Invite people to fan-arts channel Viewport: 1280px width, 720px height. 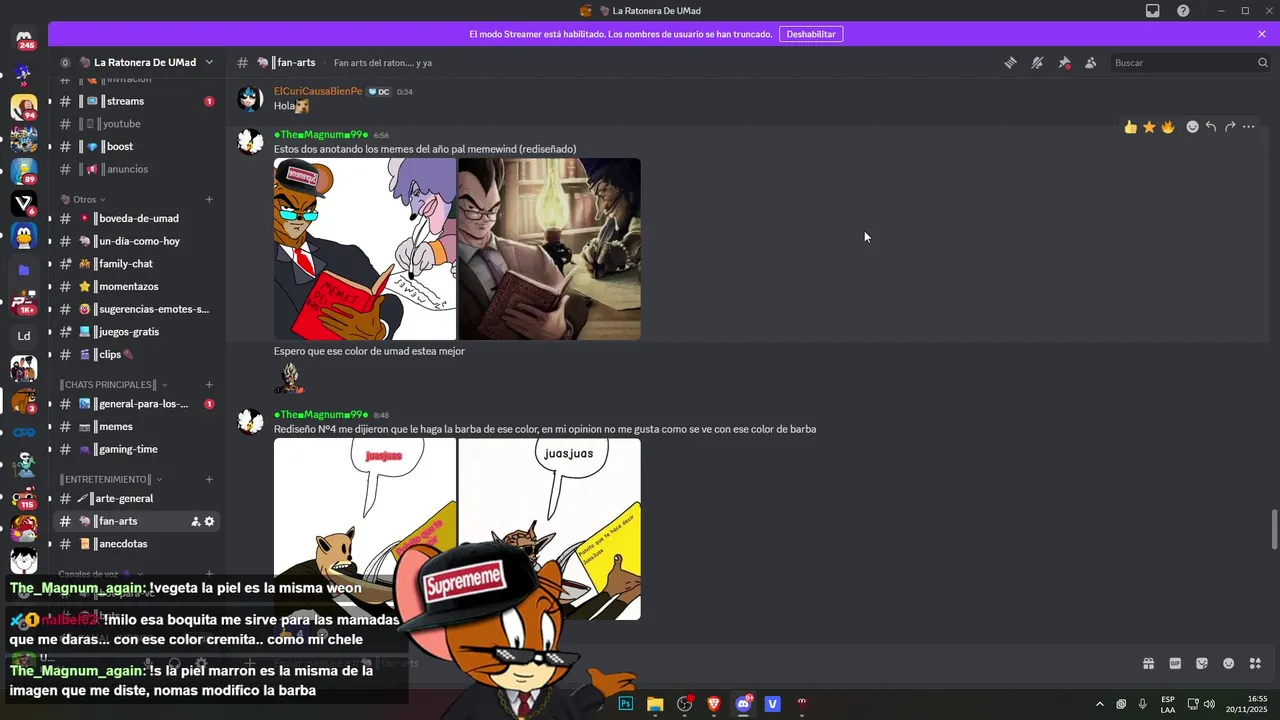tap(195, 521)
